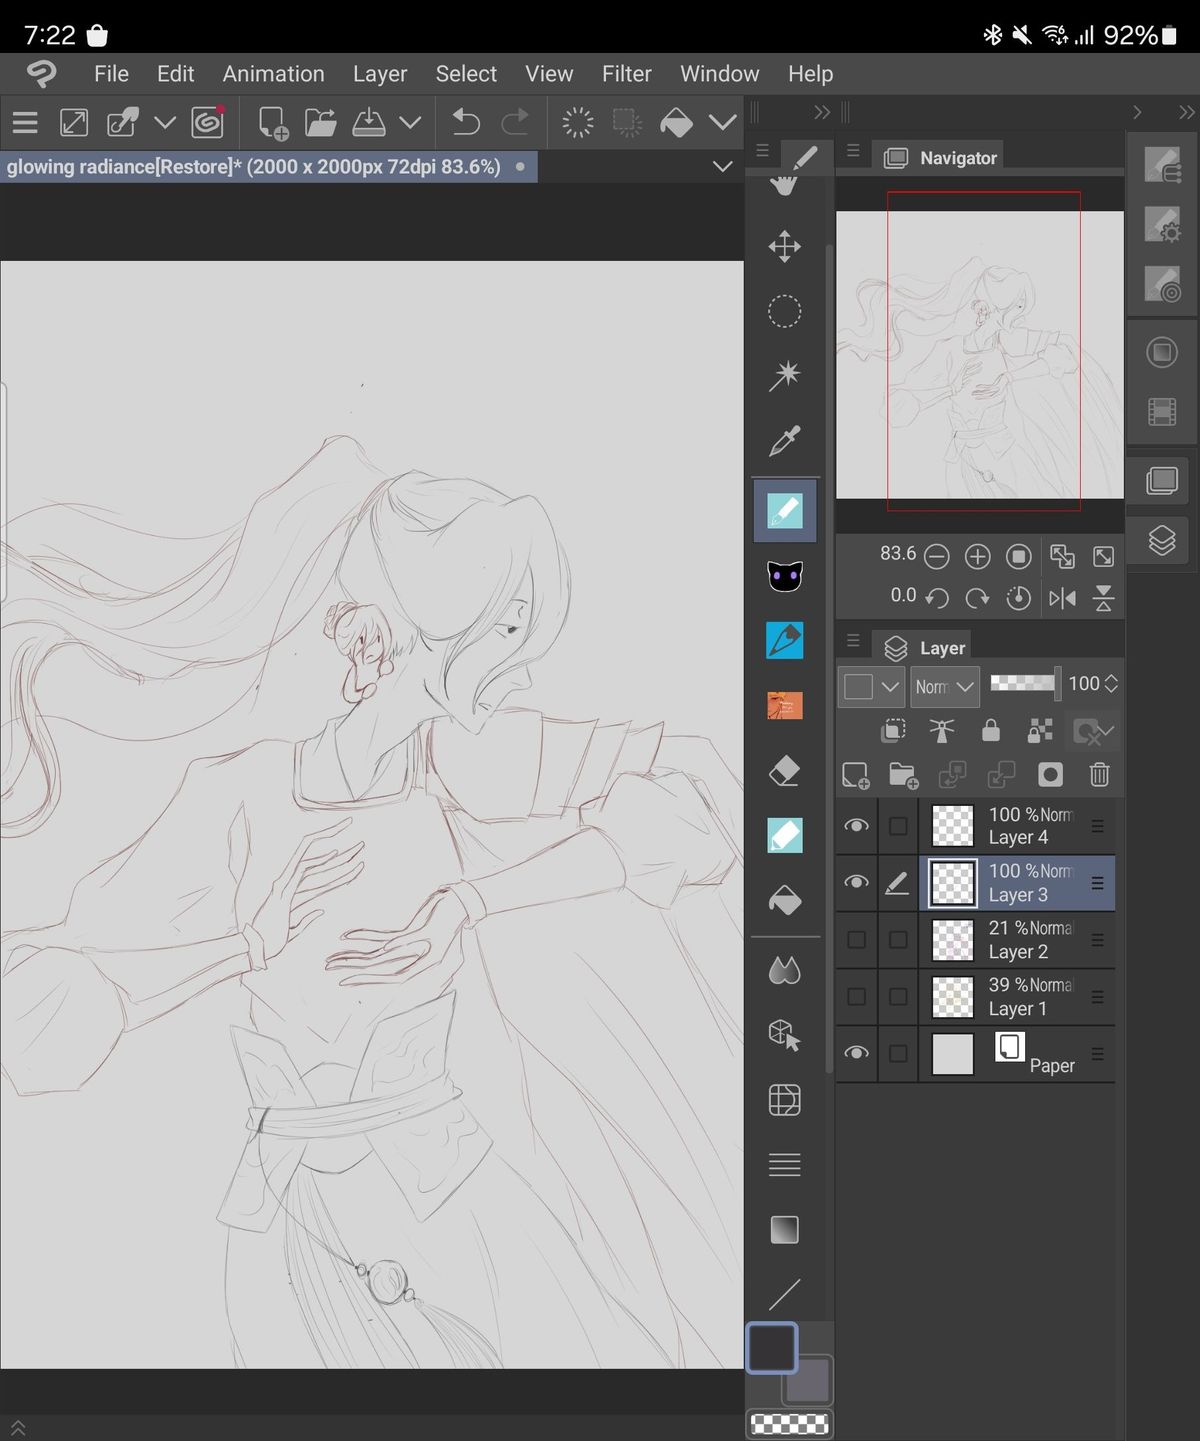Select the blue Pen tool
This screenshot has width=1200, height=1441.
(784, 641)
